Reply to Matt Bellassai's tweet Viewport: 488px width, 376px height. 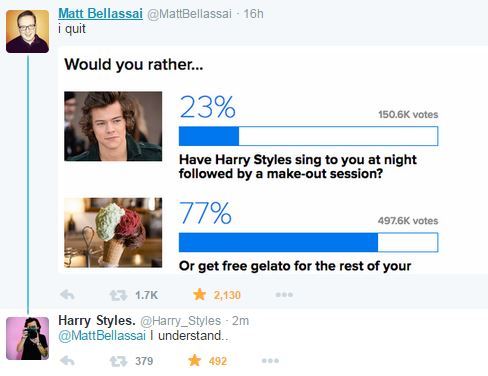pos(67,295)
